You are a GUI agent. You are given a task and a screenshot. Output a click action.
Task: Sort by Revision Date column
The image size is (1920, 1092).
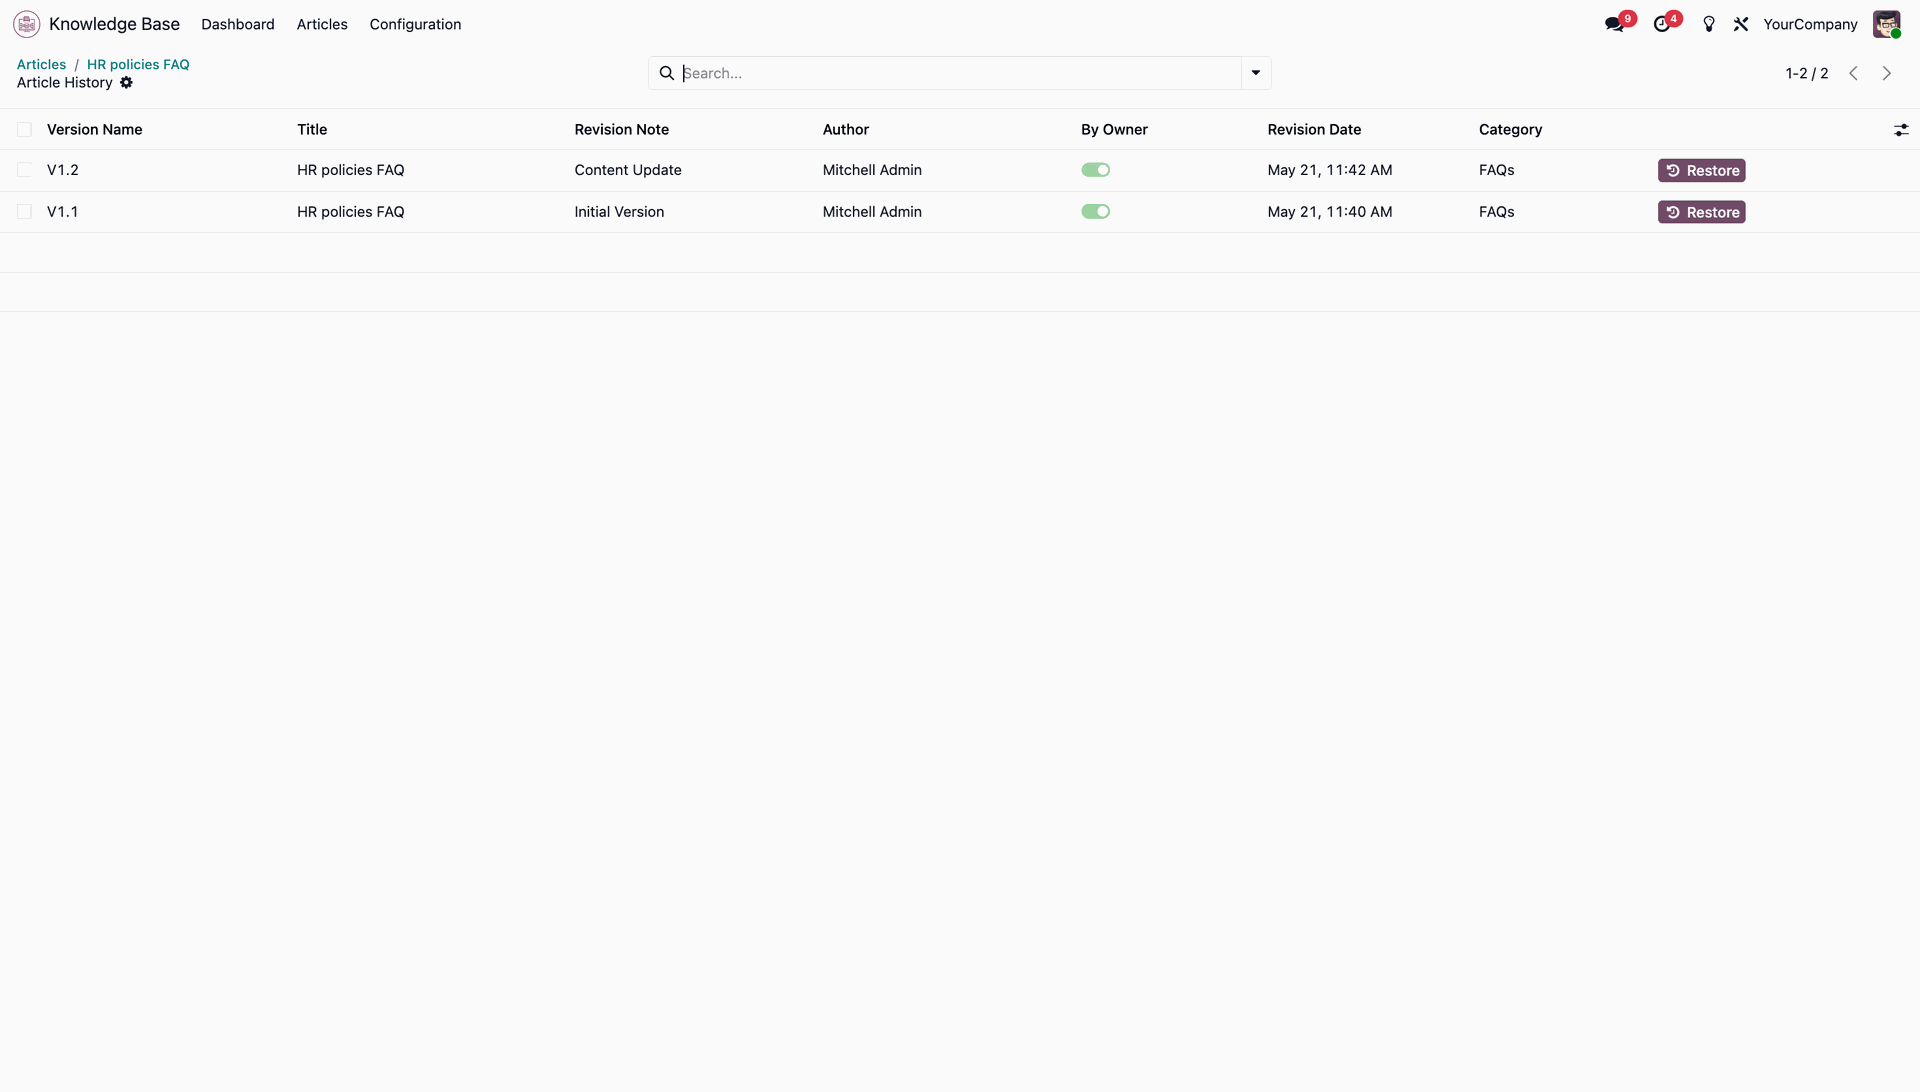1314,130
